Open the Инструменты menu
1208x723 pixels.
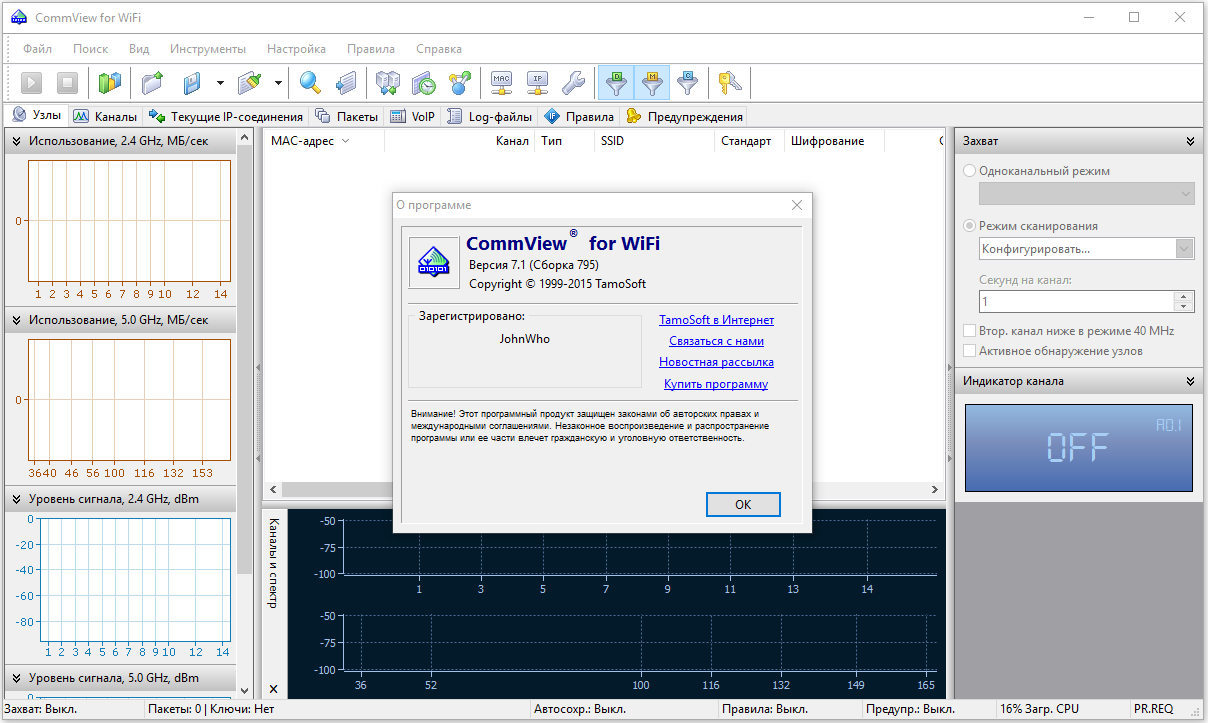click(208, 48)
